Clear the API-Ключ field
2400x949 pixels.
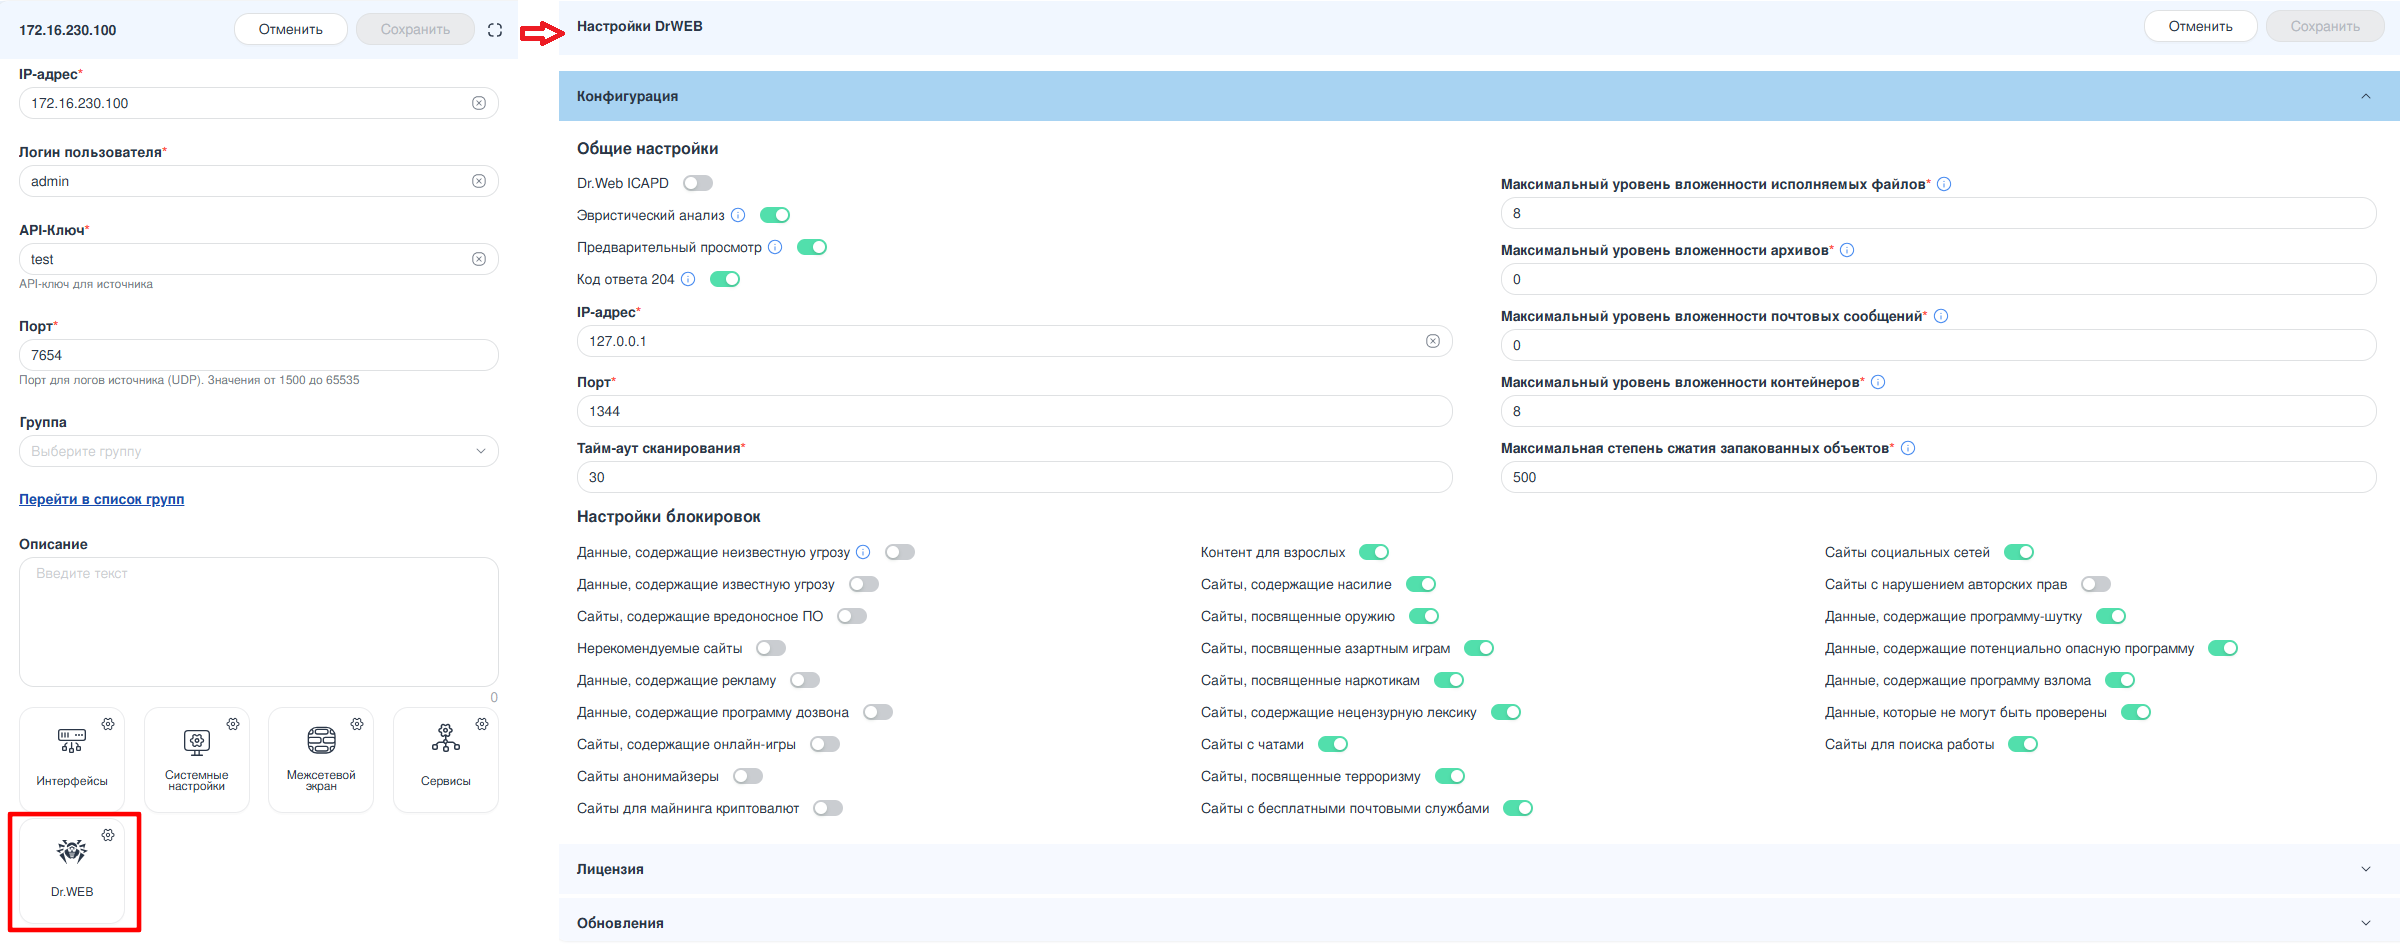(479, 259)
